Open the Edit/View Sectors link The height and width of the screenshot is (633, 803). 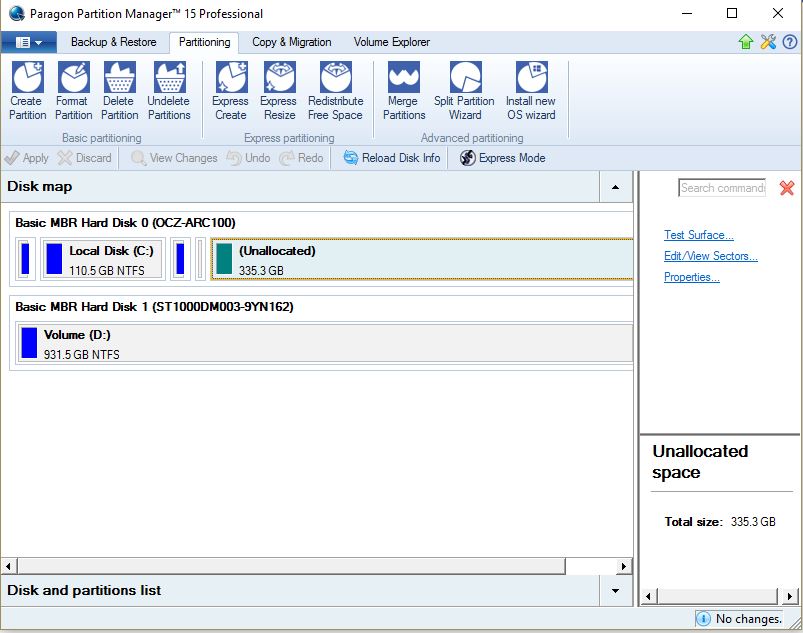tap(710, 256)
